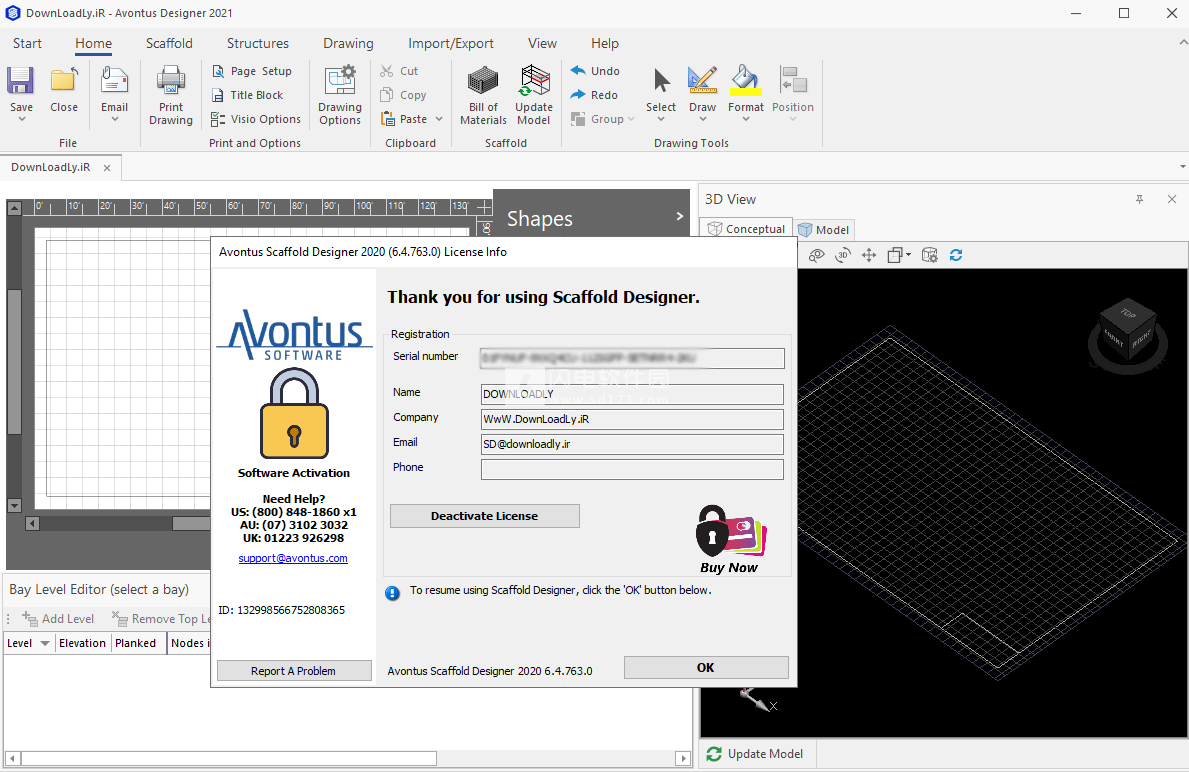Click the Copy icon

tap(387, 95)
